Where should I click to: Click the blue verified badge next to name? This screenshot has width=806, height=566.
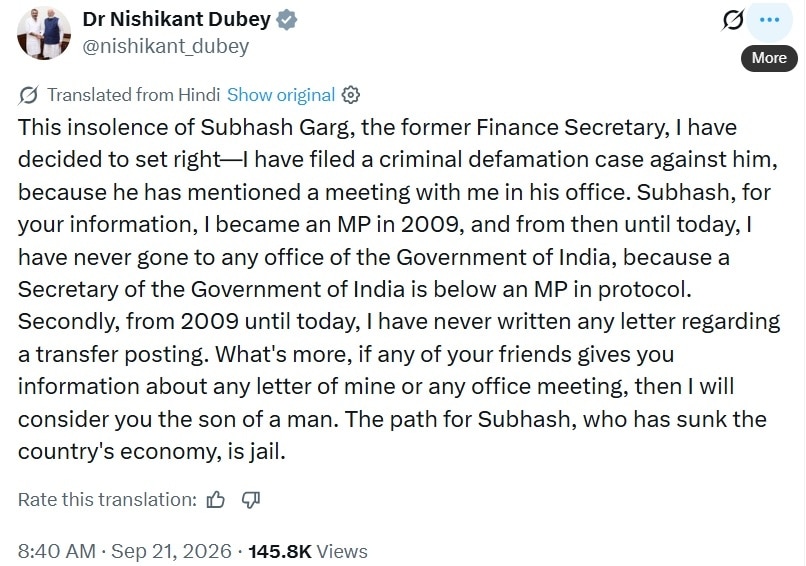[x=286, y=20]
